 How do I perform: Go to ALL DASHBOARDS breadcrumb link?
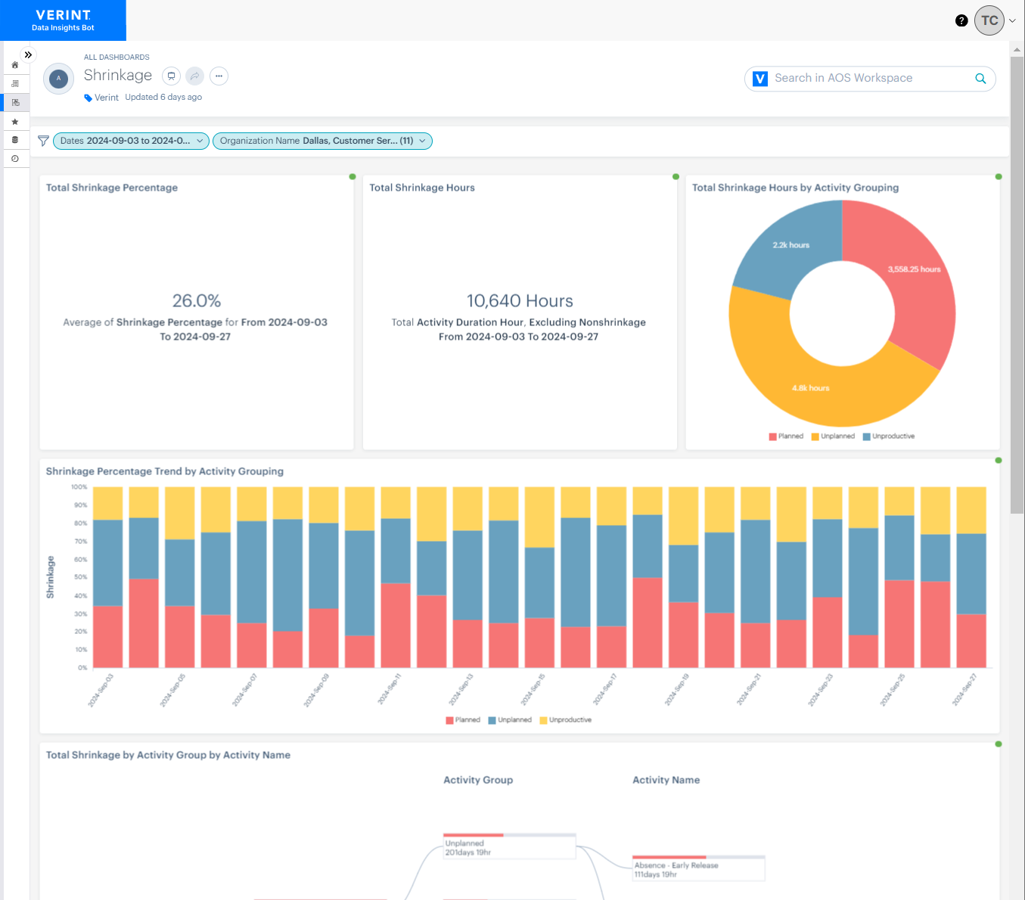pyautogui.click(x=116, y=57)
